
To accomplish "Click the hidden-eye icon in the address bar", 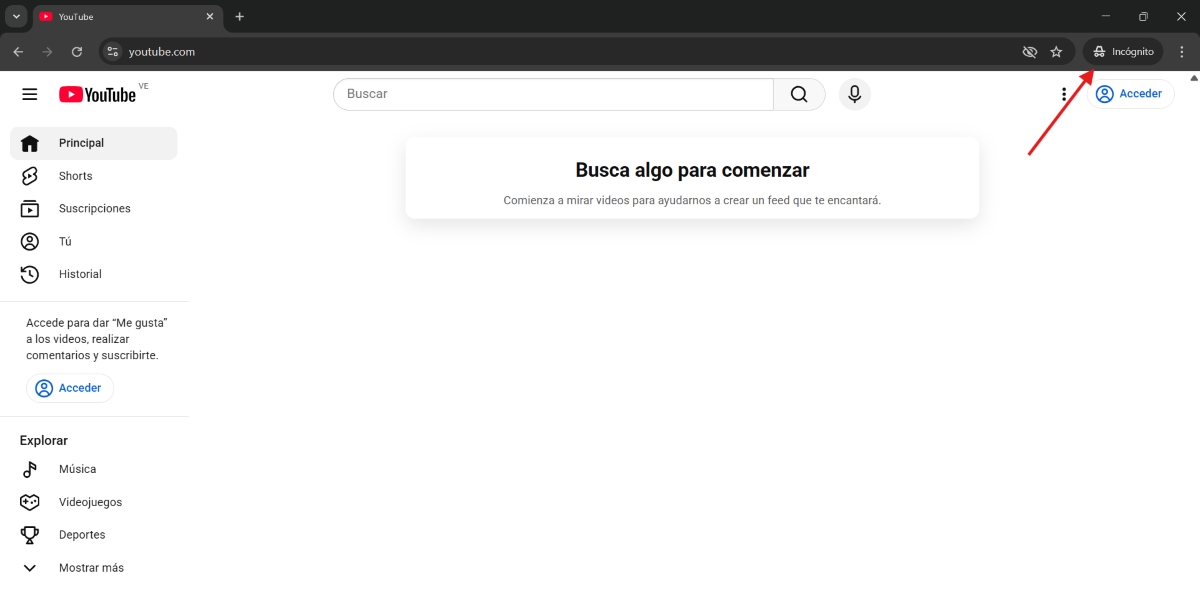I will click(x=1029, y=51).
